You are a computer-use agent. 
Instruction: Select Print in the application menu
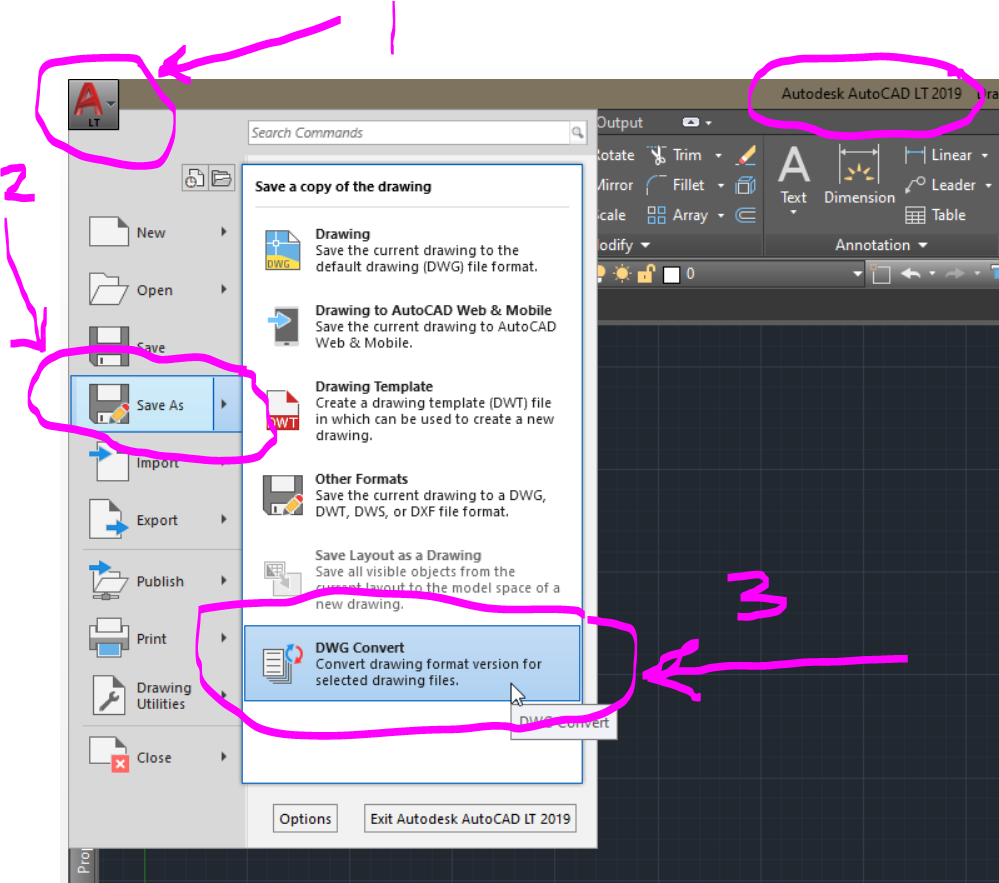pyautogui.click(x=151, y=639)
